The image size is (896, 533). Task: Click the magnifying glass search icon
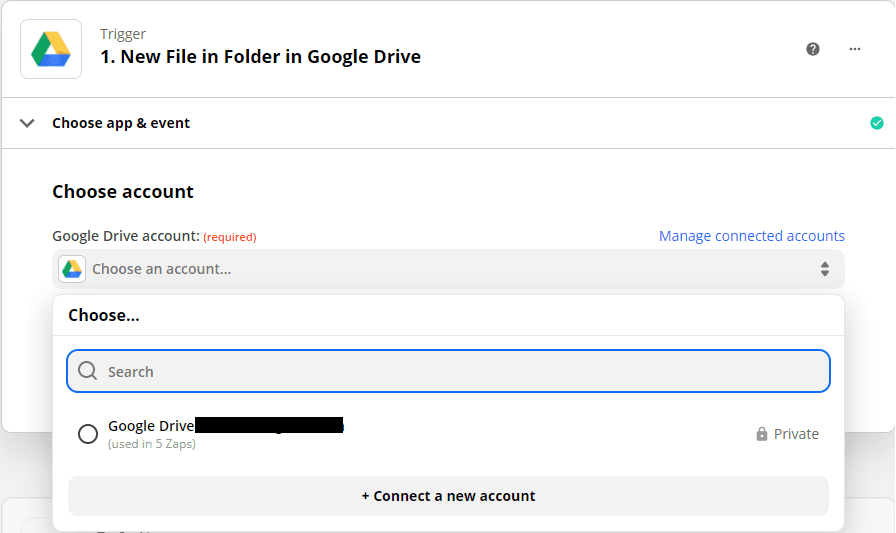pos(88,371)
